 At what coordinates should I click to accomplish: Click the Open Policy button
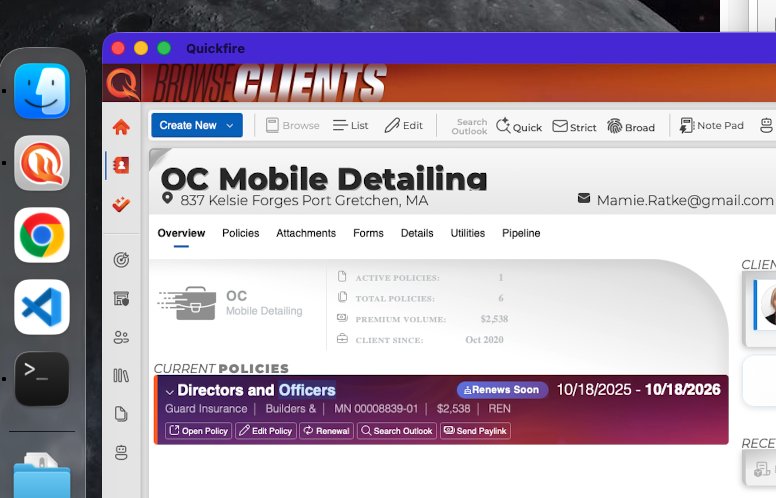click(198, 431)
